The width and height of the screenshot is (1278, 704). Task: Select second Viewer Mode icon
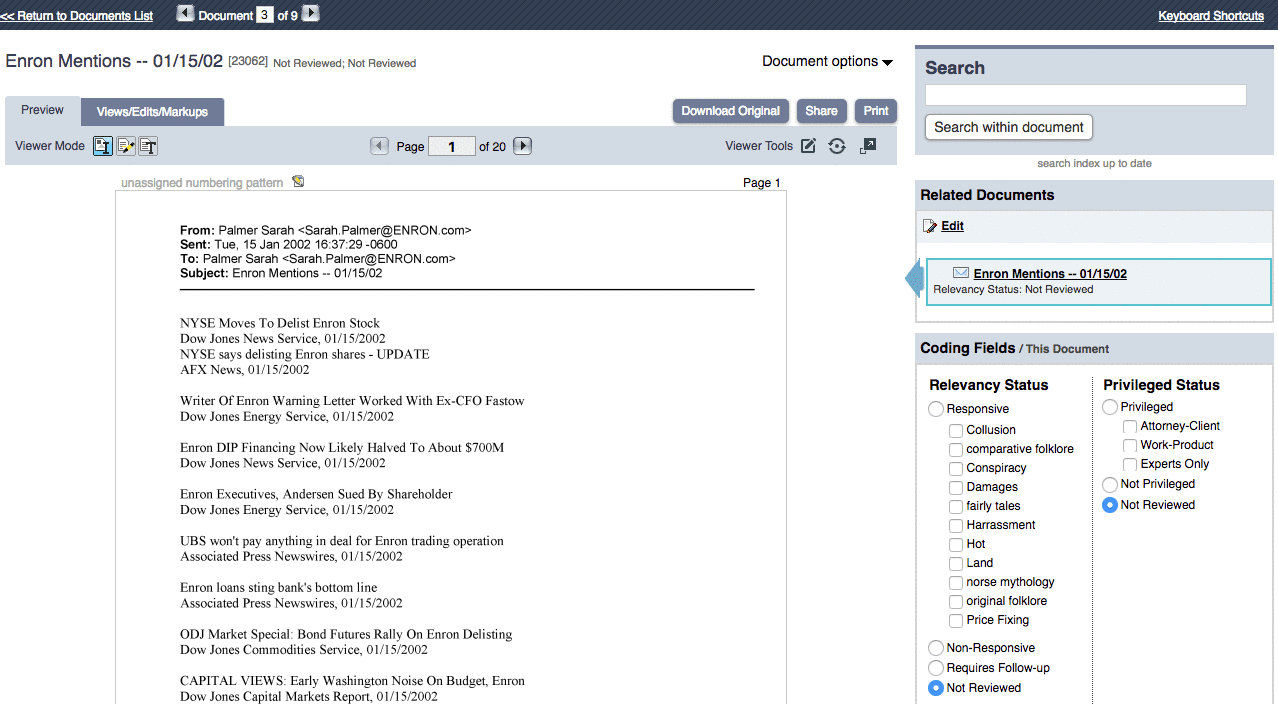pyautogui.click(x=126, y=146)
